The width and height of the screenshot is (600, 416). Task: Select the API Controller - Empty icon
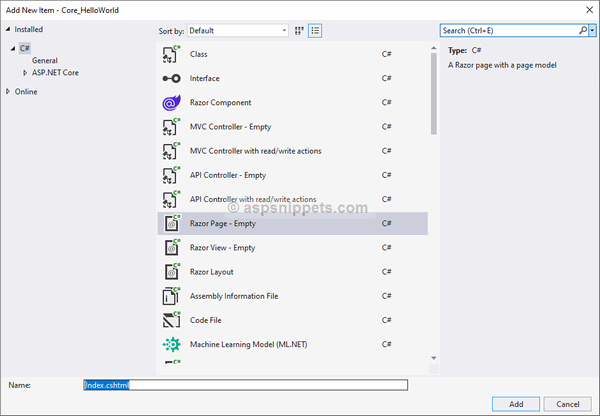171,175
